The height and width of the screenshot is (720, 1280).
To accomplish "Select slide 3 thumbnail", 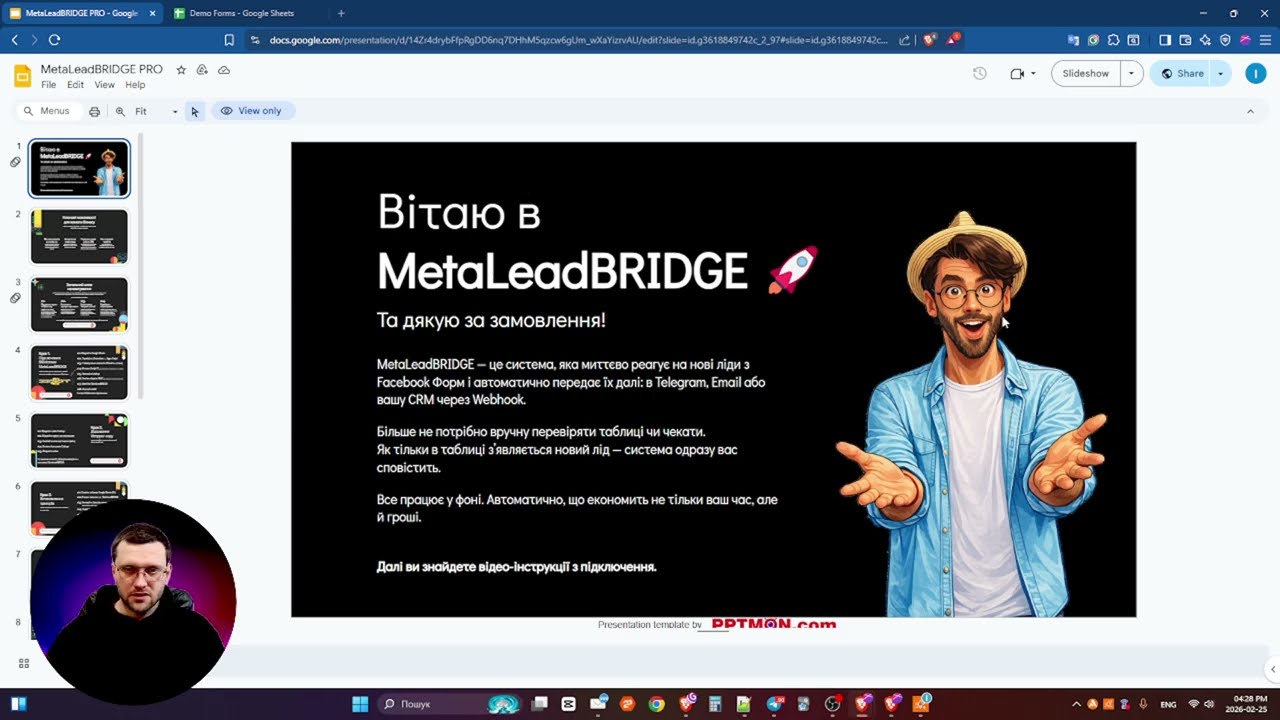I will (x=79, y=304).
